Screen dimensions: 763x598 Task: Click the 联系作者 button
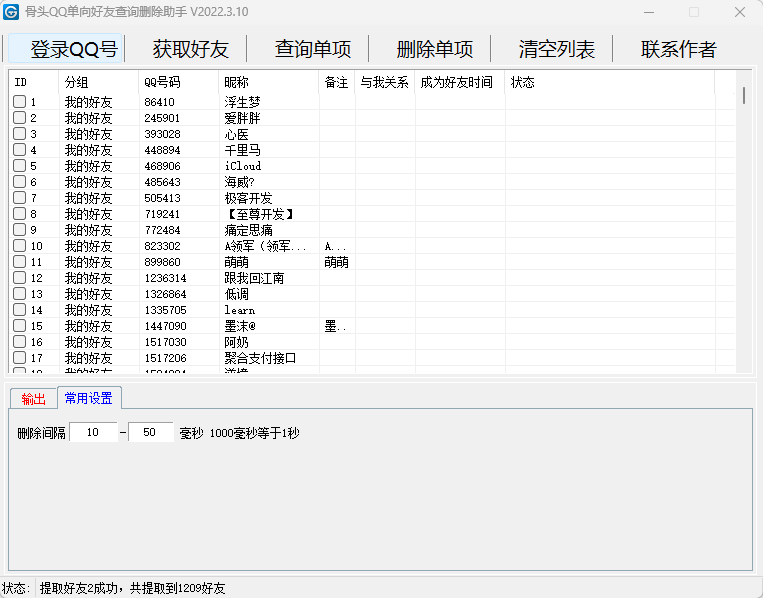click(x=679, y=49)
